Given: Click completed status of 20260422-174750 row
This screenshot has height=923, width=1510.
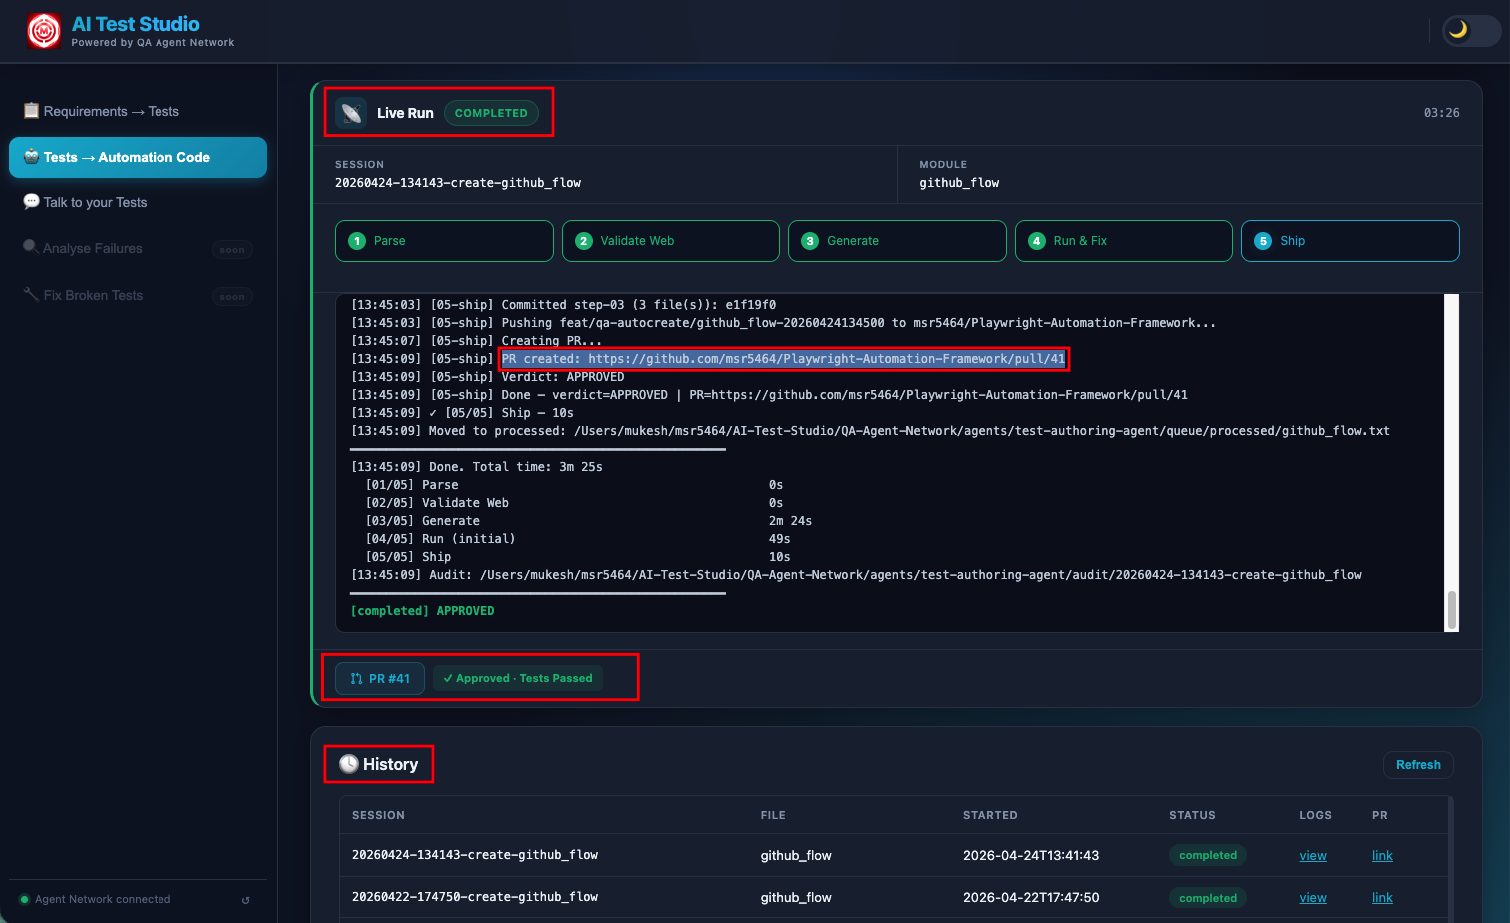Looking at the screenshot, I should (x=1208, y=898).
